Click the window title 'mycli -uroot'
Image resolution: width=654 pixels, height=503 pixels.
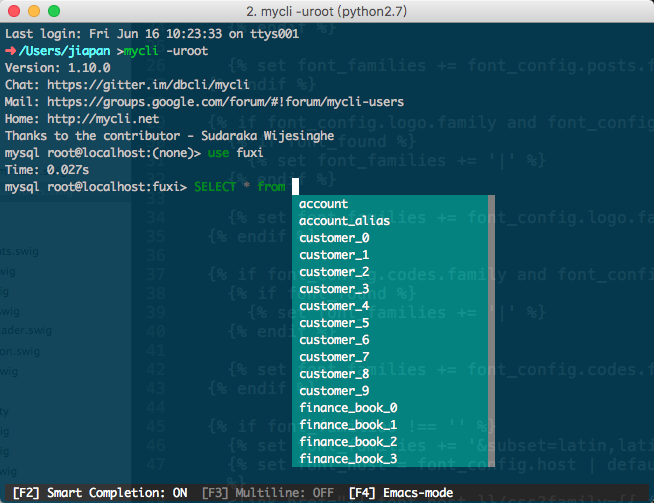pos(327,11)
